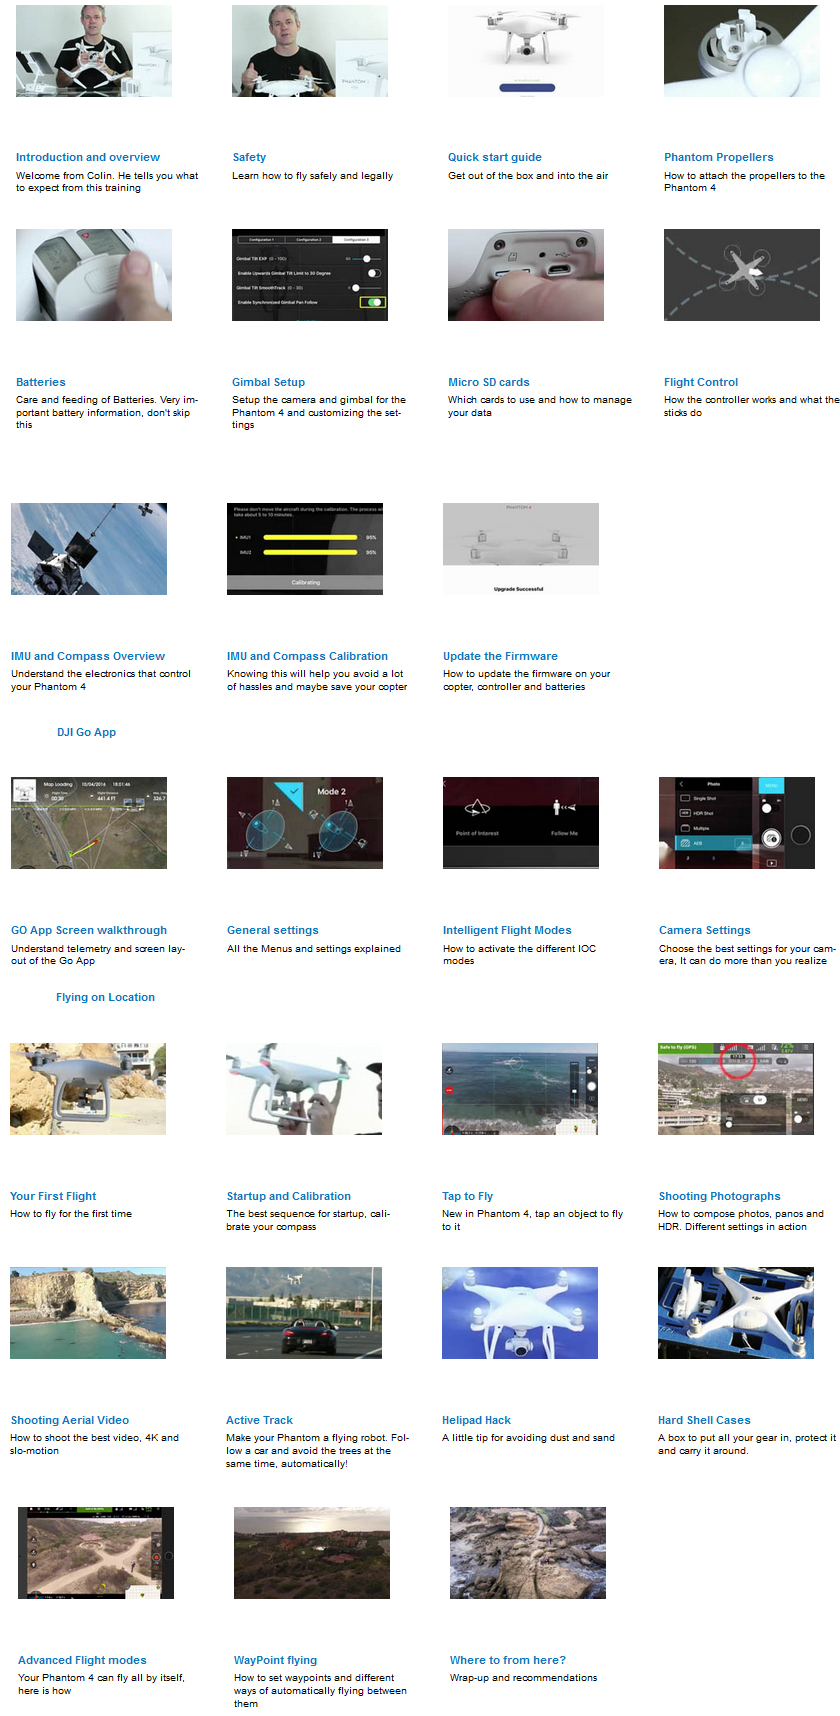Click the Camera Settings thumbnail
The width and height of the screenshot is (840, 1716).
tap(737, 823)
